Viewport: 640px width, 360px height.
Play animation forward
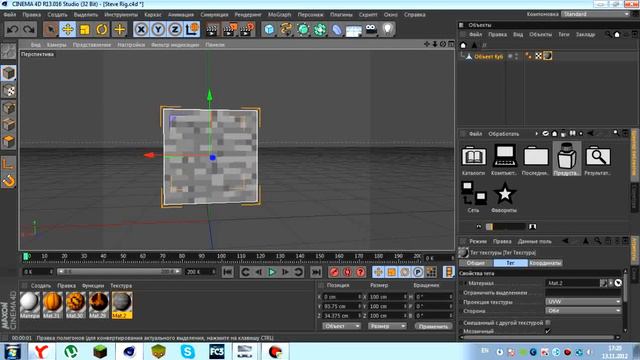(272, 272)
